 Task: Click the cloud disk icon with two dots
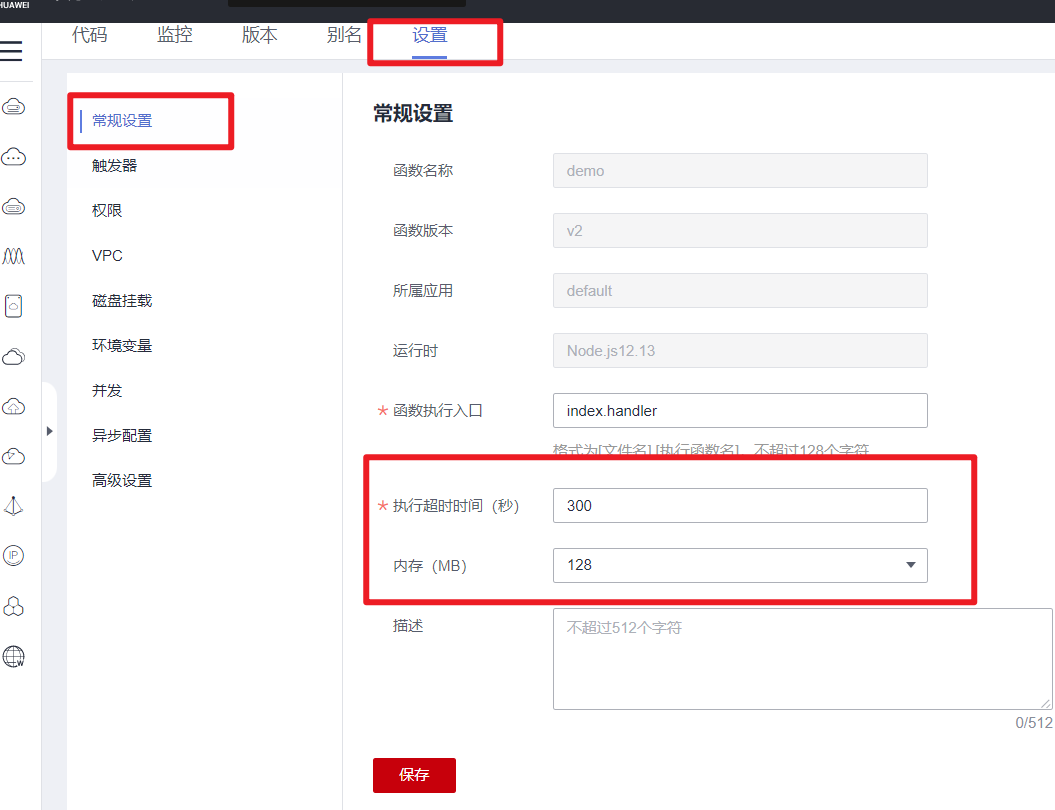(x=13, y=207)
